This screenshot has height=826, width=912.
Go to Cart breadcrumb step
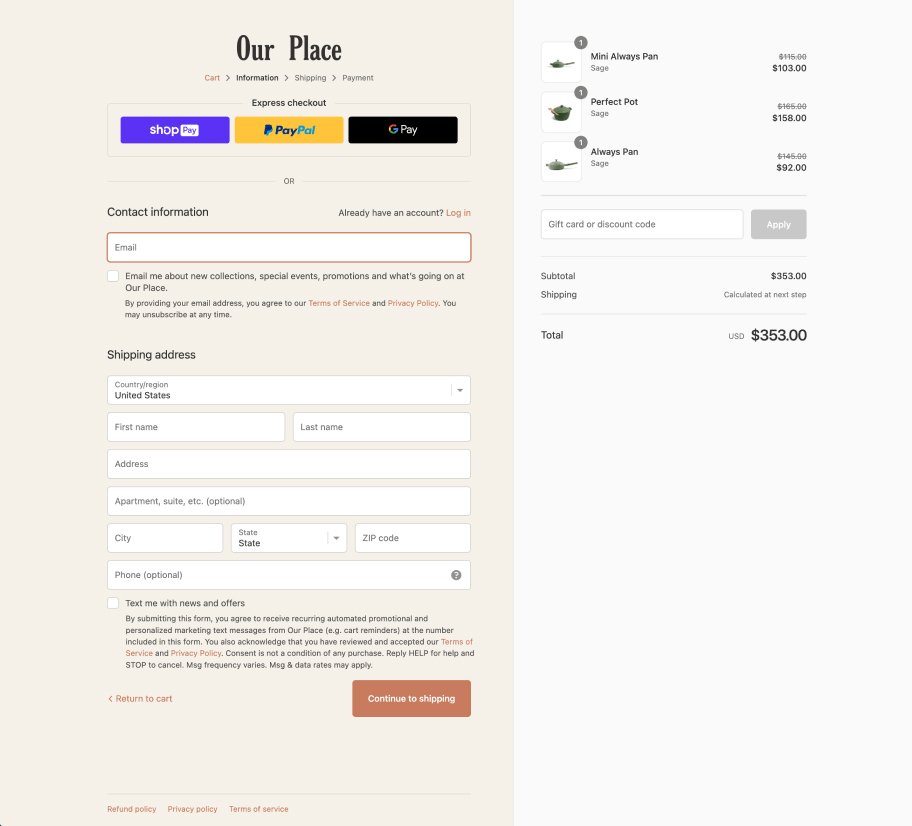pyautogui.click(x=212, y=78)
